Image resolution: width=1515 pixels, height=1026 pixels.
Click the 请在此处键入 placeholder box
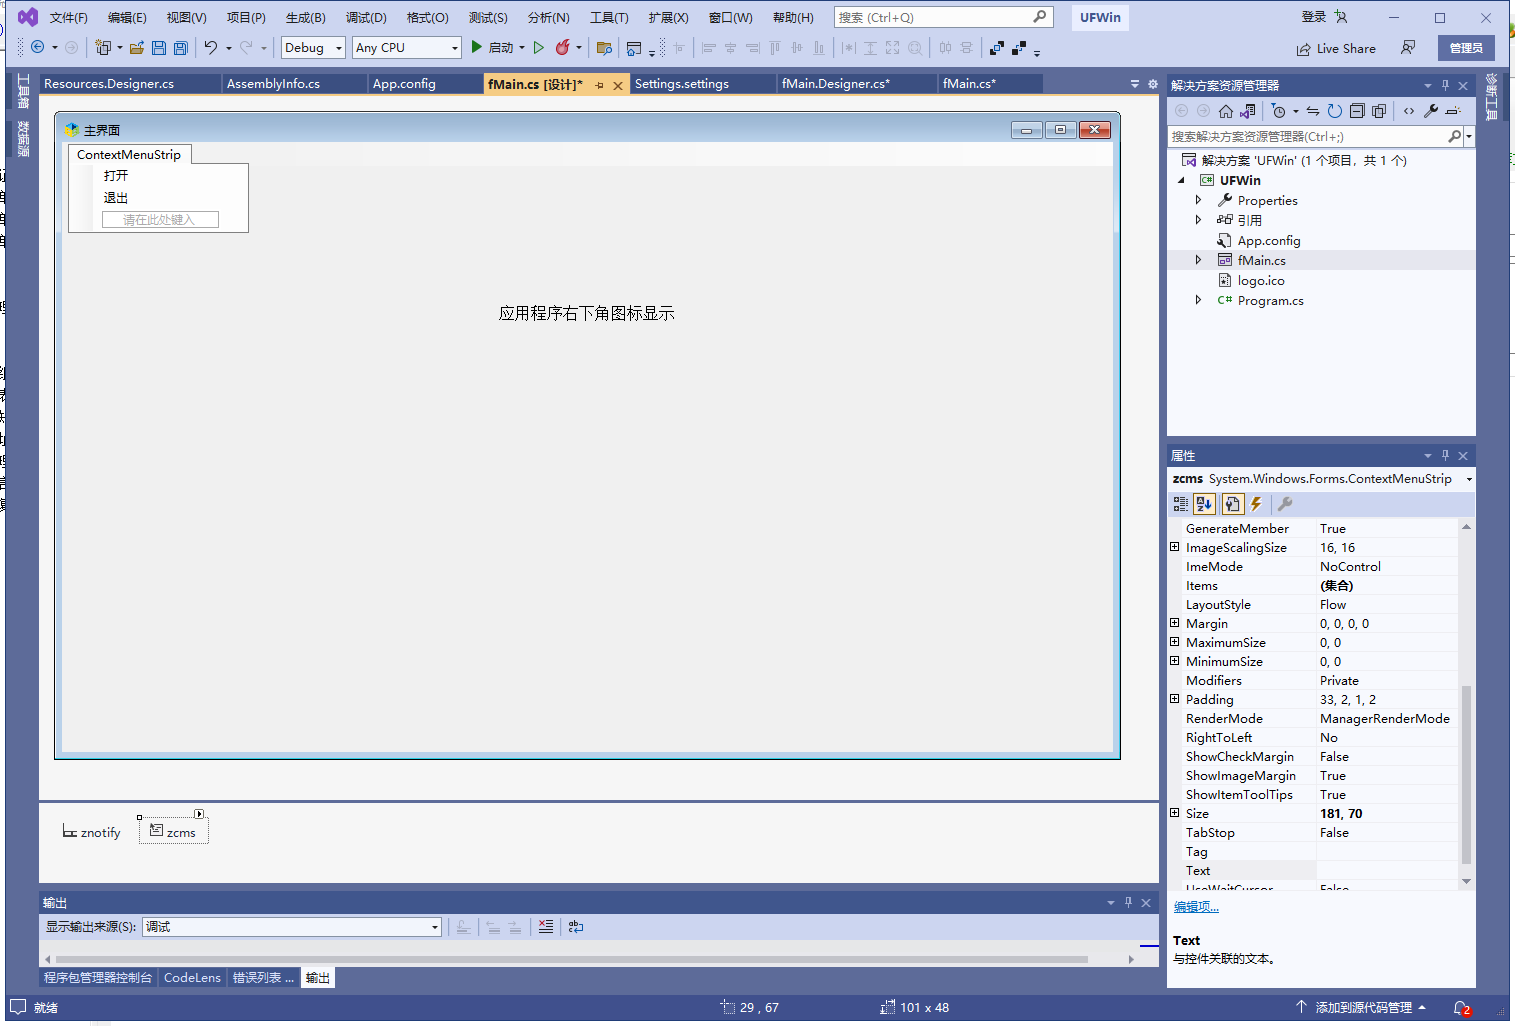tap(160, 220)
